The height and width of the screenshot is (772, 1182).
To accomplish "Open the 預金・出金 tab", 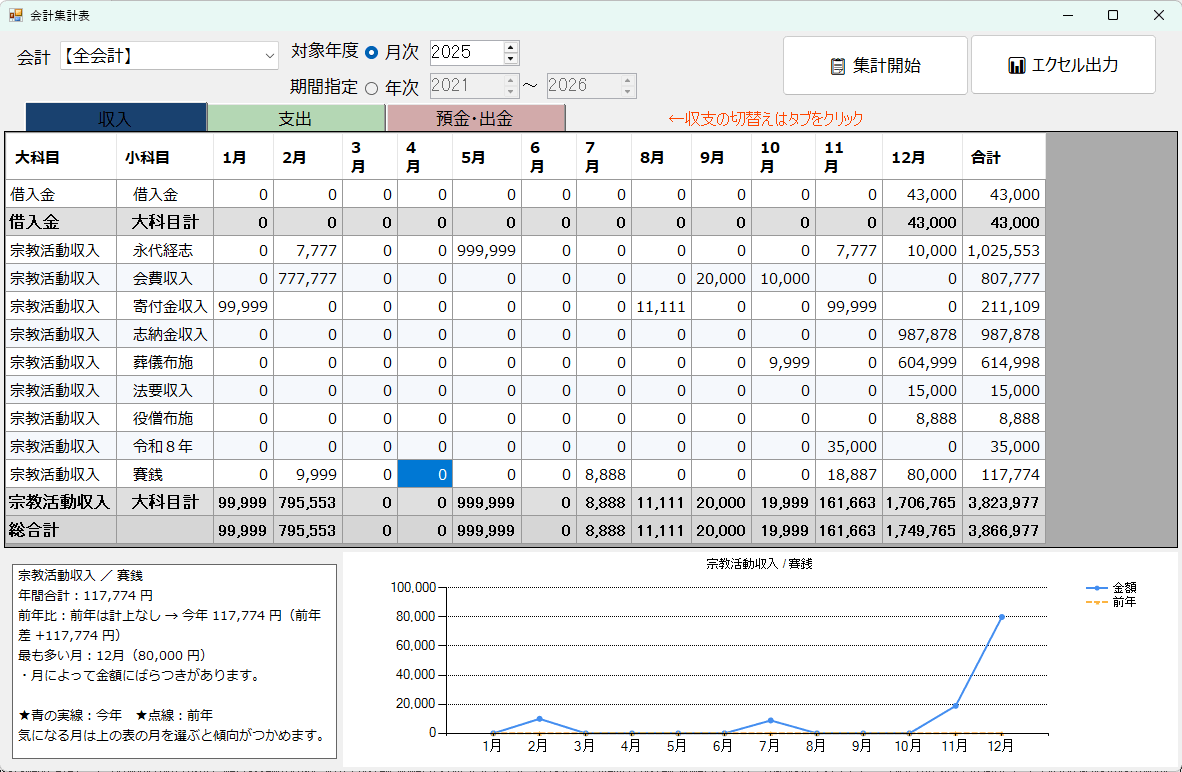I will point(475,118).
